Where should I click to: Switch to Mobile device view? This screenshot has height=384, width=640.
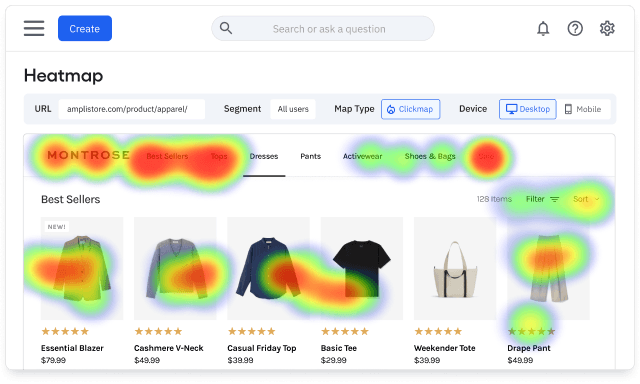click(x=583, y=109)
